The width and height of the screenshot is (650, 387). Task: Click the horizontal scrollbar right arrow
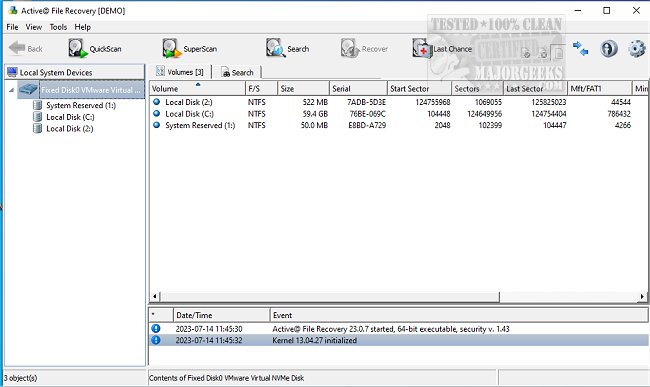pyautogui.click(x=642, y=296)
